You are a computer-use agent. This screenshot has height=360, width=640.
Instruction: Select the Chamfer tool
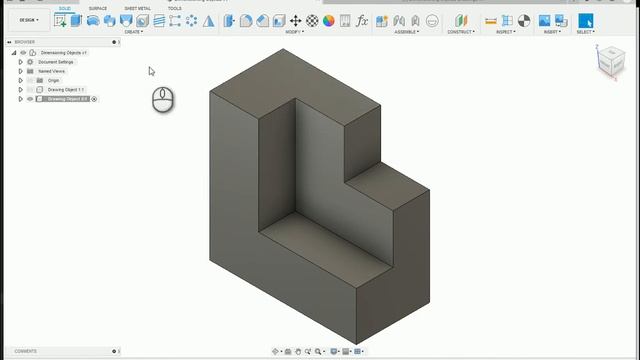pos(262,20)
